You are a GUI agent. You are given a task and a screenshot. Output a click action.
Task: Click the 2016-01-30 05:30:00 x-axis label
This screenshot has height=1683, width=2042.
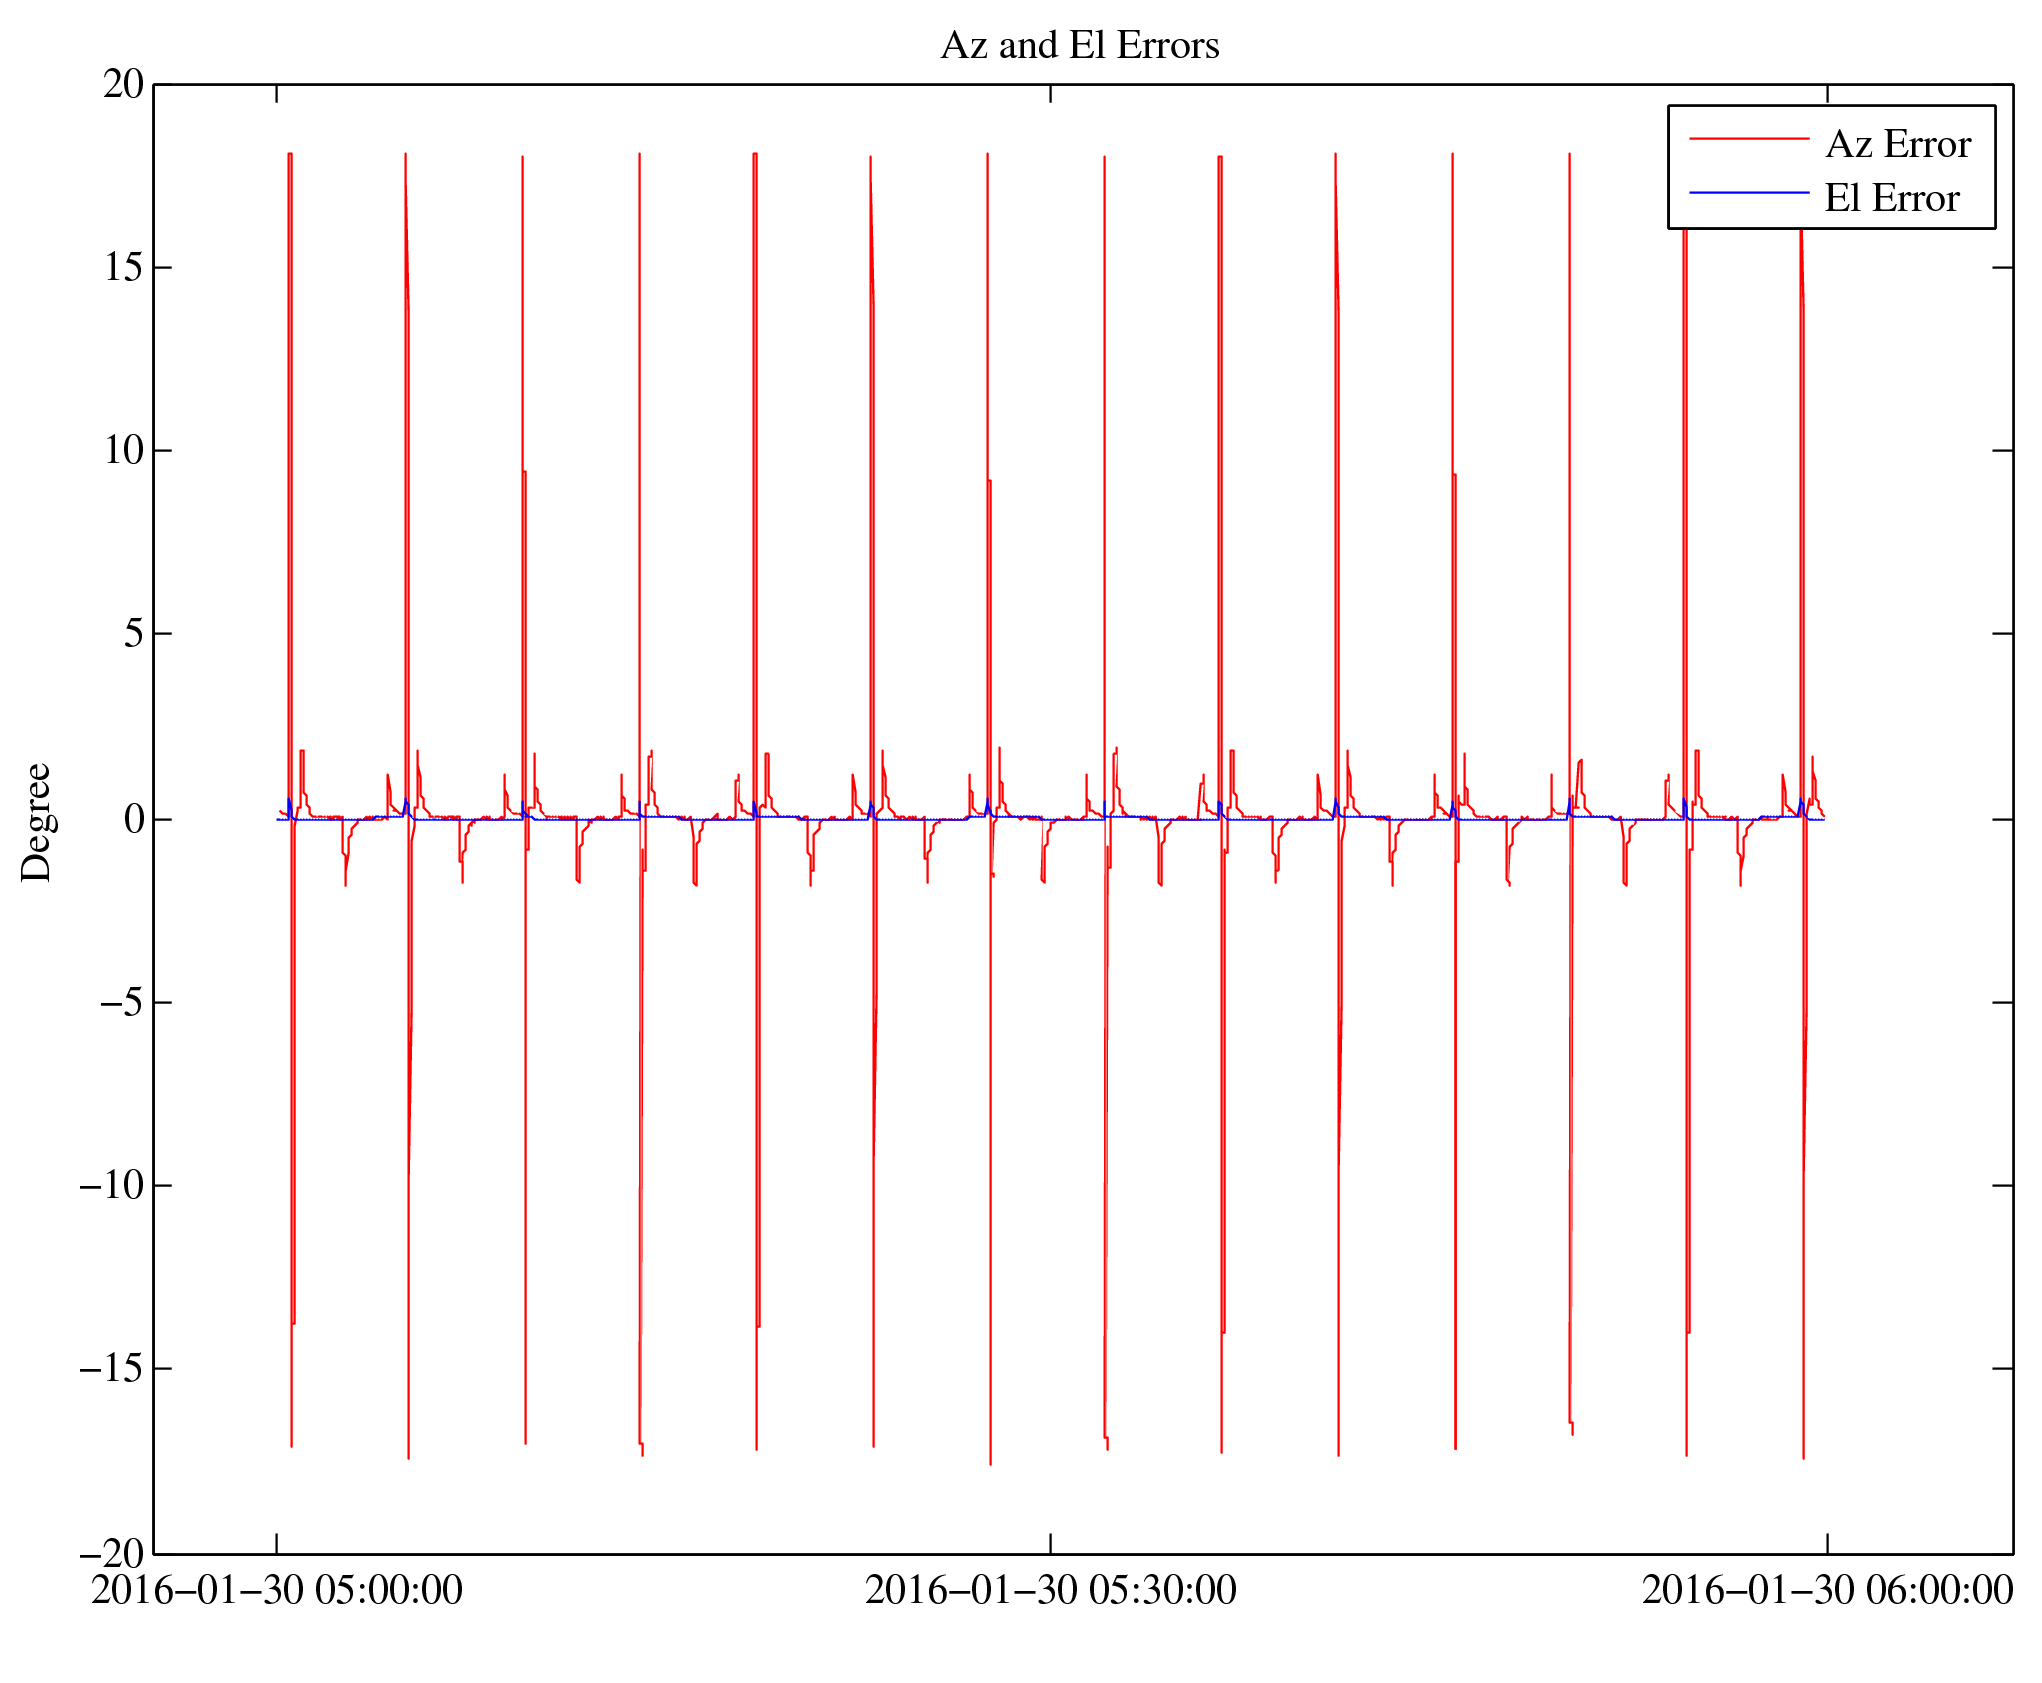click(x=1050, y=1590)
